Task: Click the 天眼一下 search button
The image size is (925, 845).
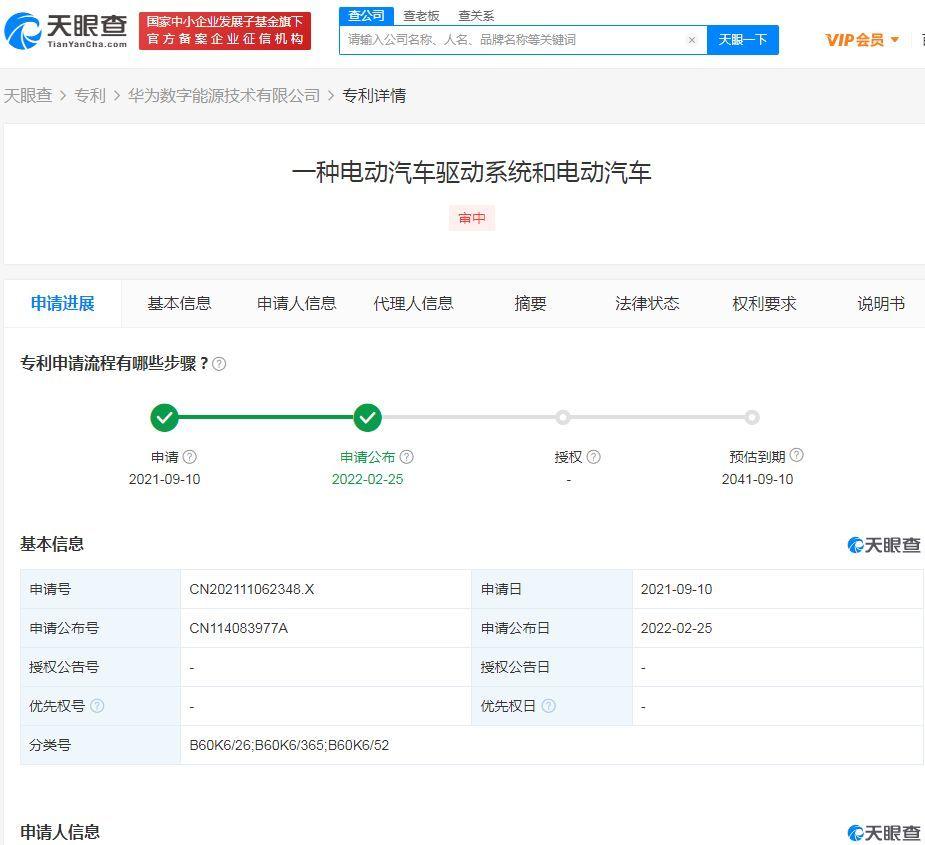Action: tap(743, 40)
